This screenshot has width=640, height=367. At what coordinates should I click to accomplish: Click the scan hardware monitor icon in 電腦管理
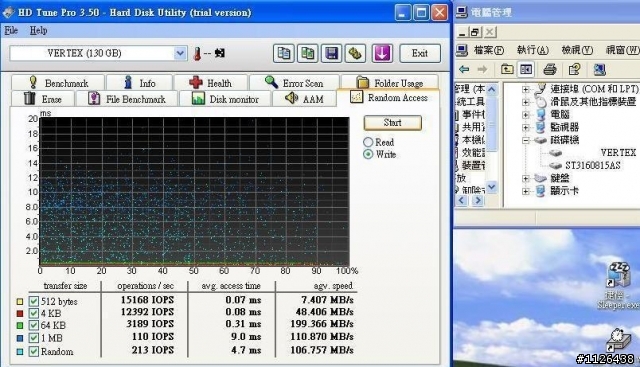click(x=599, y=69)
